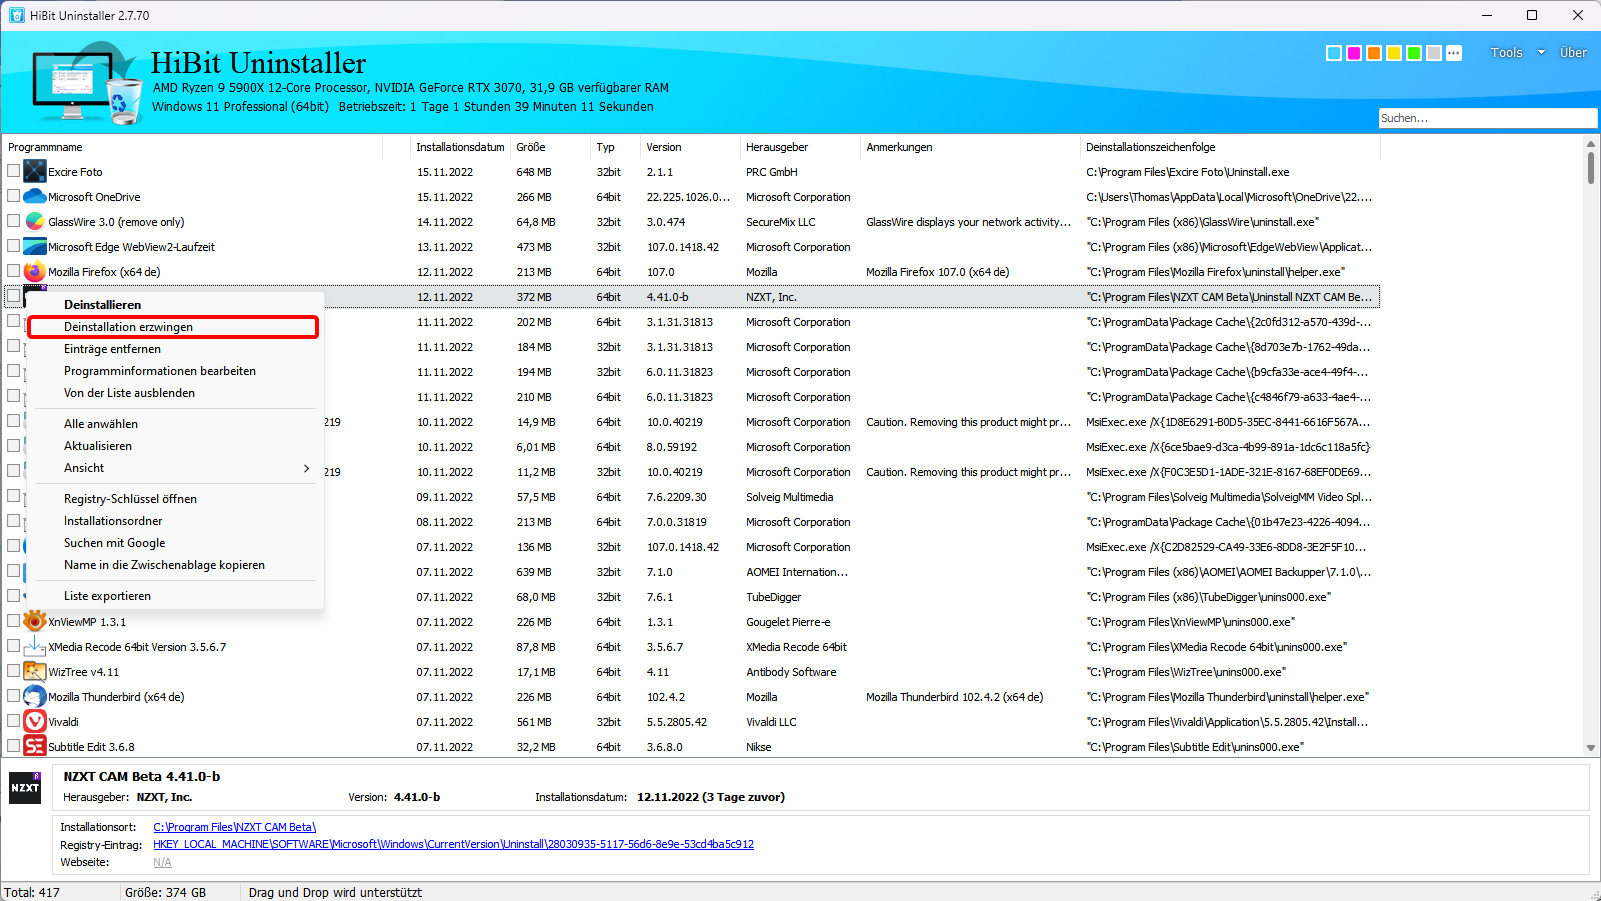Choose Suchen mit Google entry
Image resolution: width=1601 pixels, height=901 pixels.
[174, 543]
